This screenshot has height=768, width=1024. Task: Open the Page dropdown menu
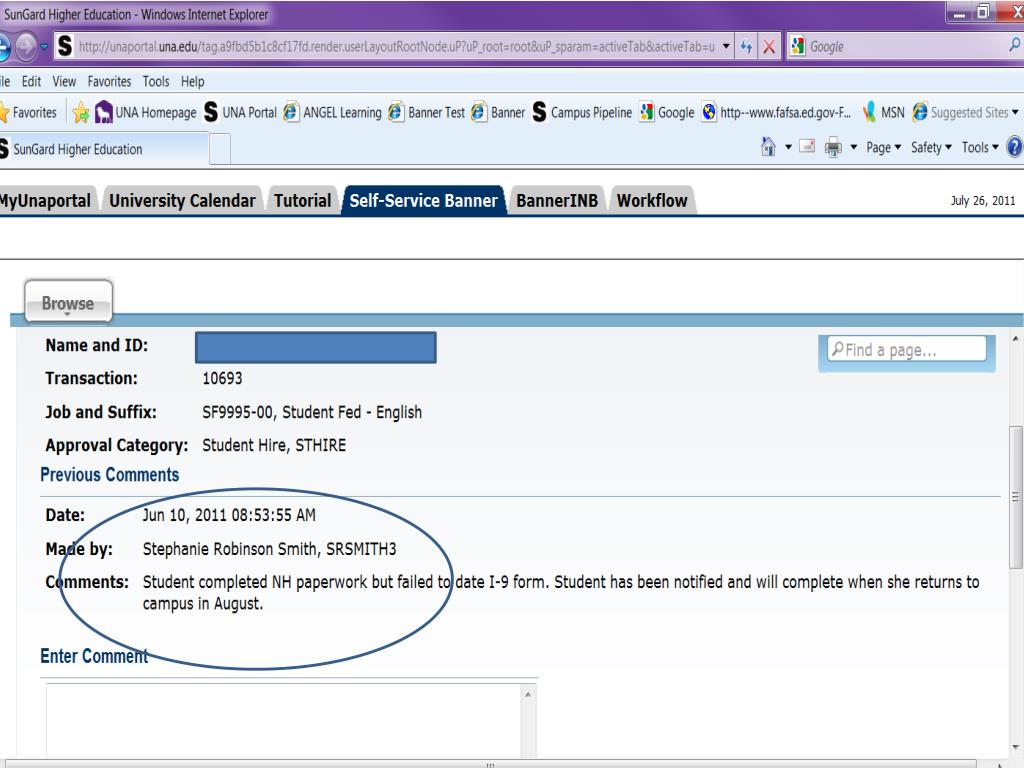click(884, 148)
